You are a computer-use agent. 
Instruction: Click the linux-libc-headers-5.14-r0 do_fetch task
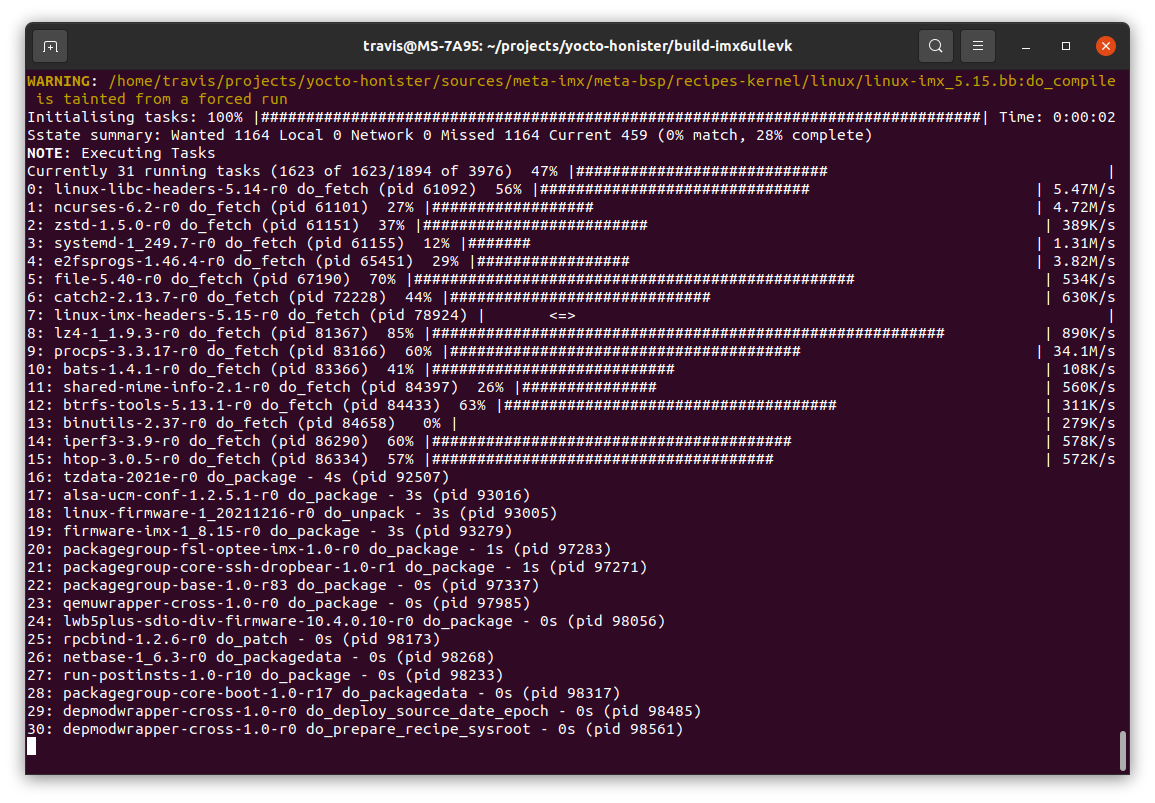[x=572, y=189]
